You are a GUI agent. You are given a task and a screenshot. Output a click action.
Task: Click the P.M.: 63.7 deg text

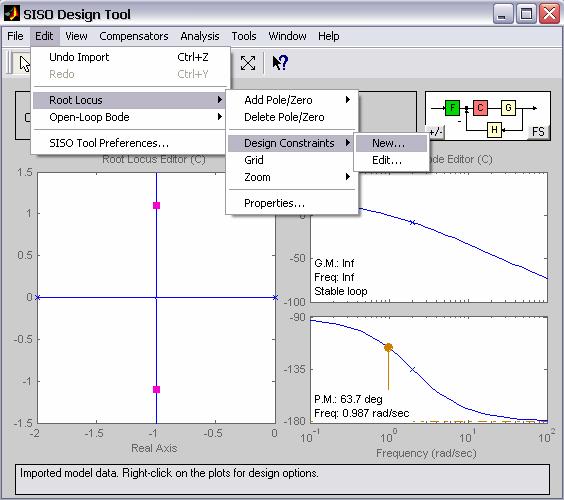(348, 399)
